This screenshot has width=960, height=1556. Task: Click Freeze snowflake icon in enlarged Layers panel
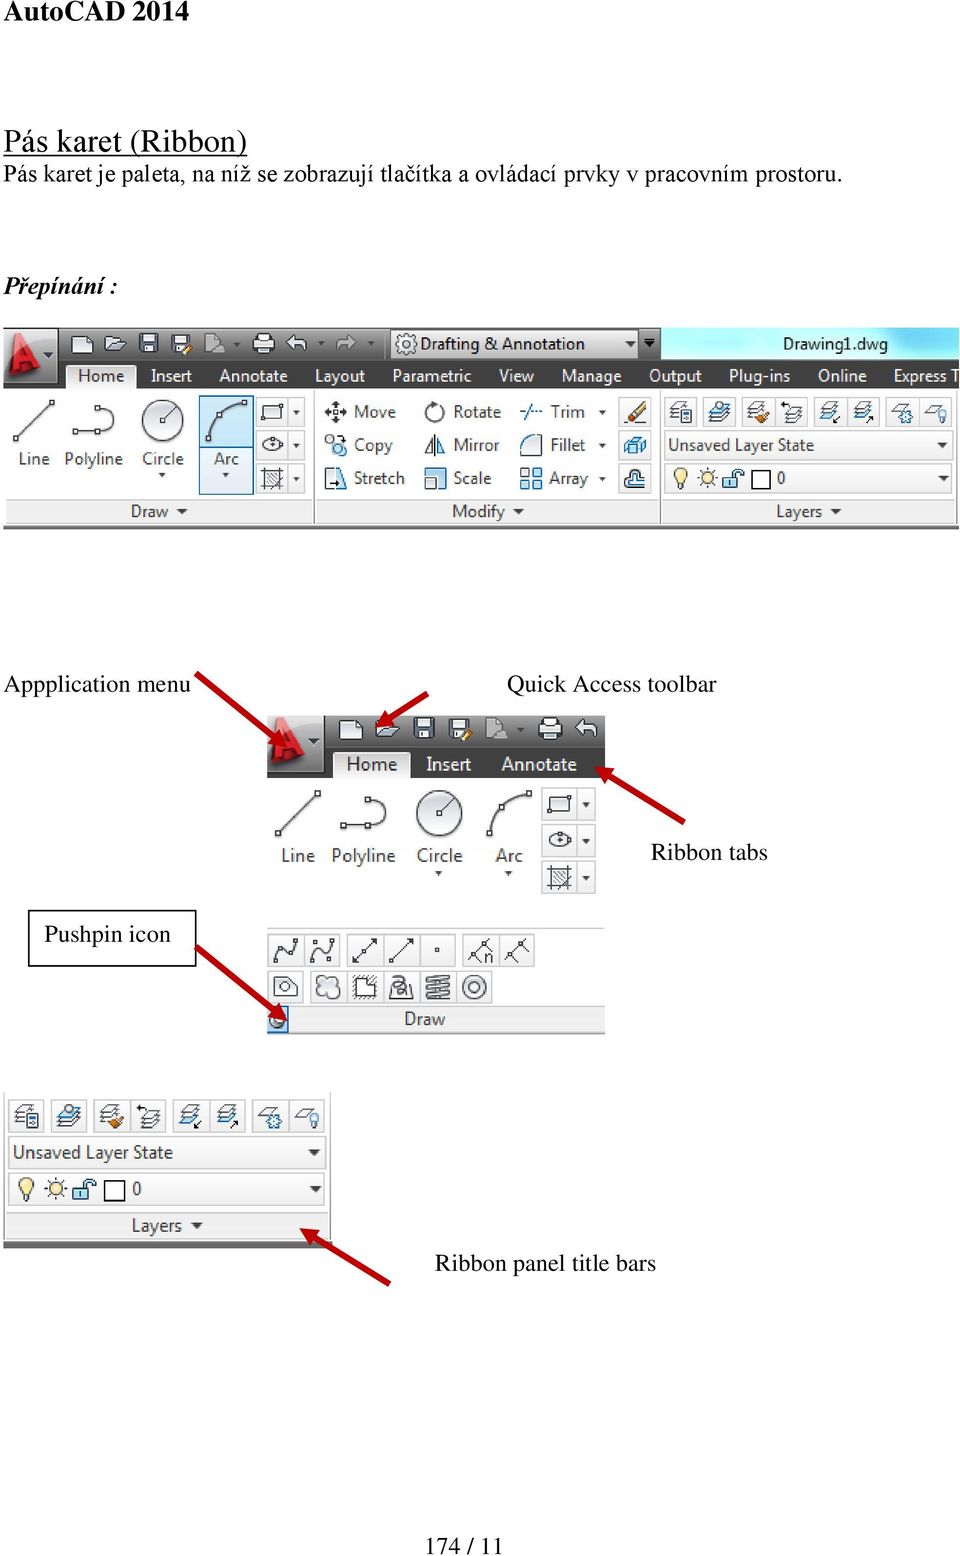[x=269, y=1116]
